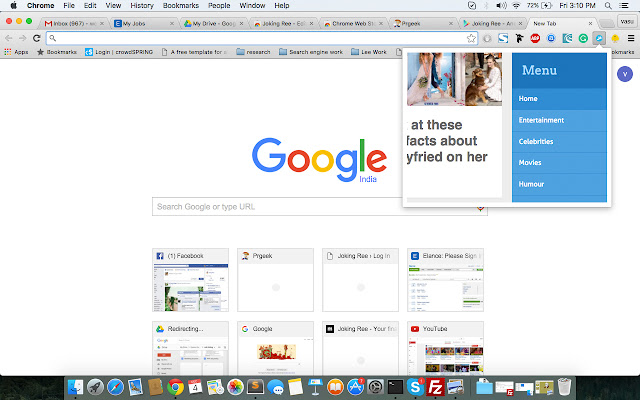This screenshot has height=400, width=640.
Task: Open iBooks from the dock
Action: (x=335, y=387)
